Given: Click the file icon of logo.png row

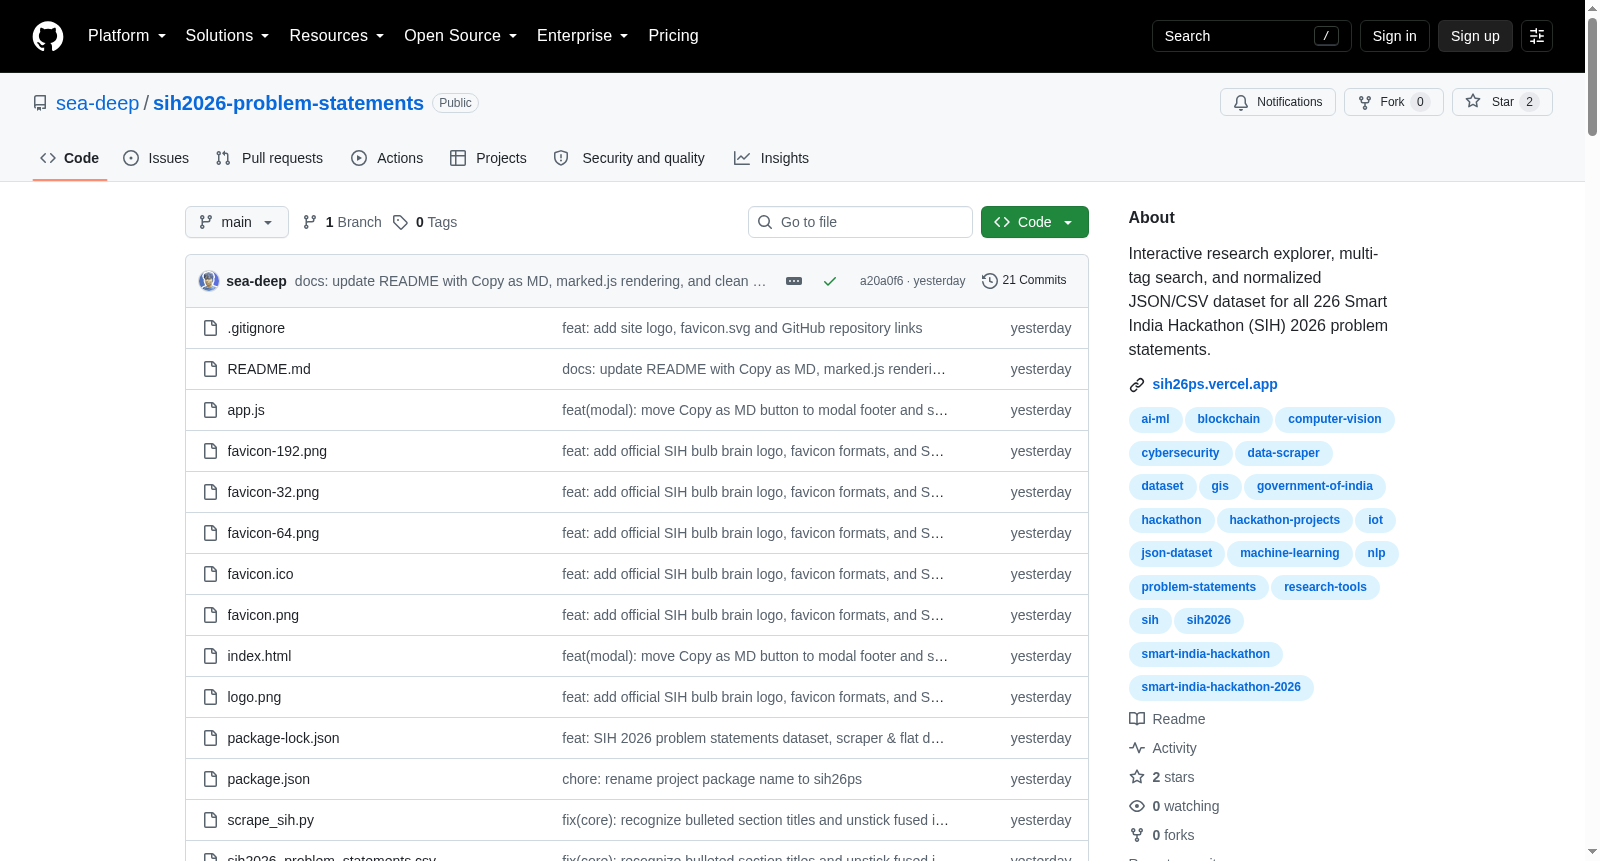Looking at the screenshot, I should pos(210,697).
